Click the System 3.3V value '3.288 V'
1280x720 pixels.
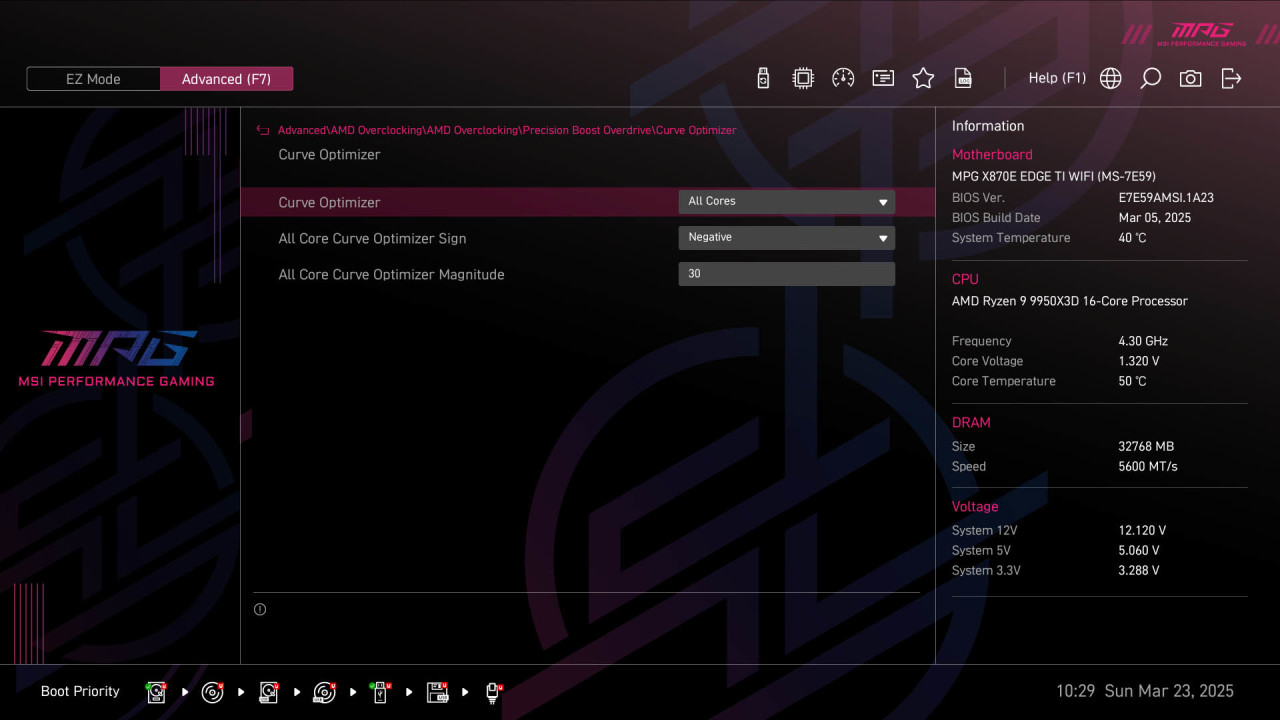tap(1139, 571)
